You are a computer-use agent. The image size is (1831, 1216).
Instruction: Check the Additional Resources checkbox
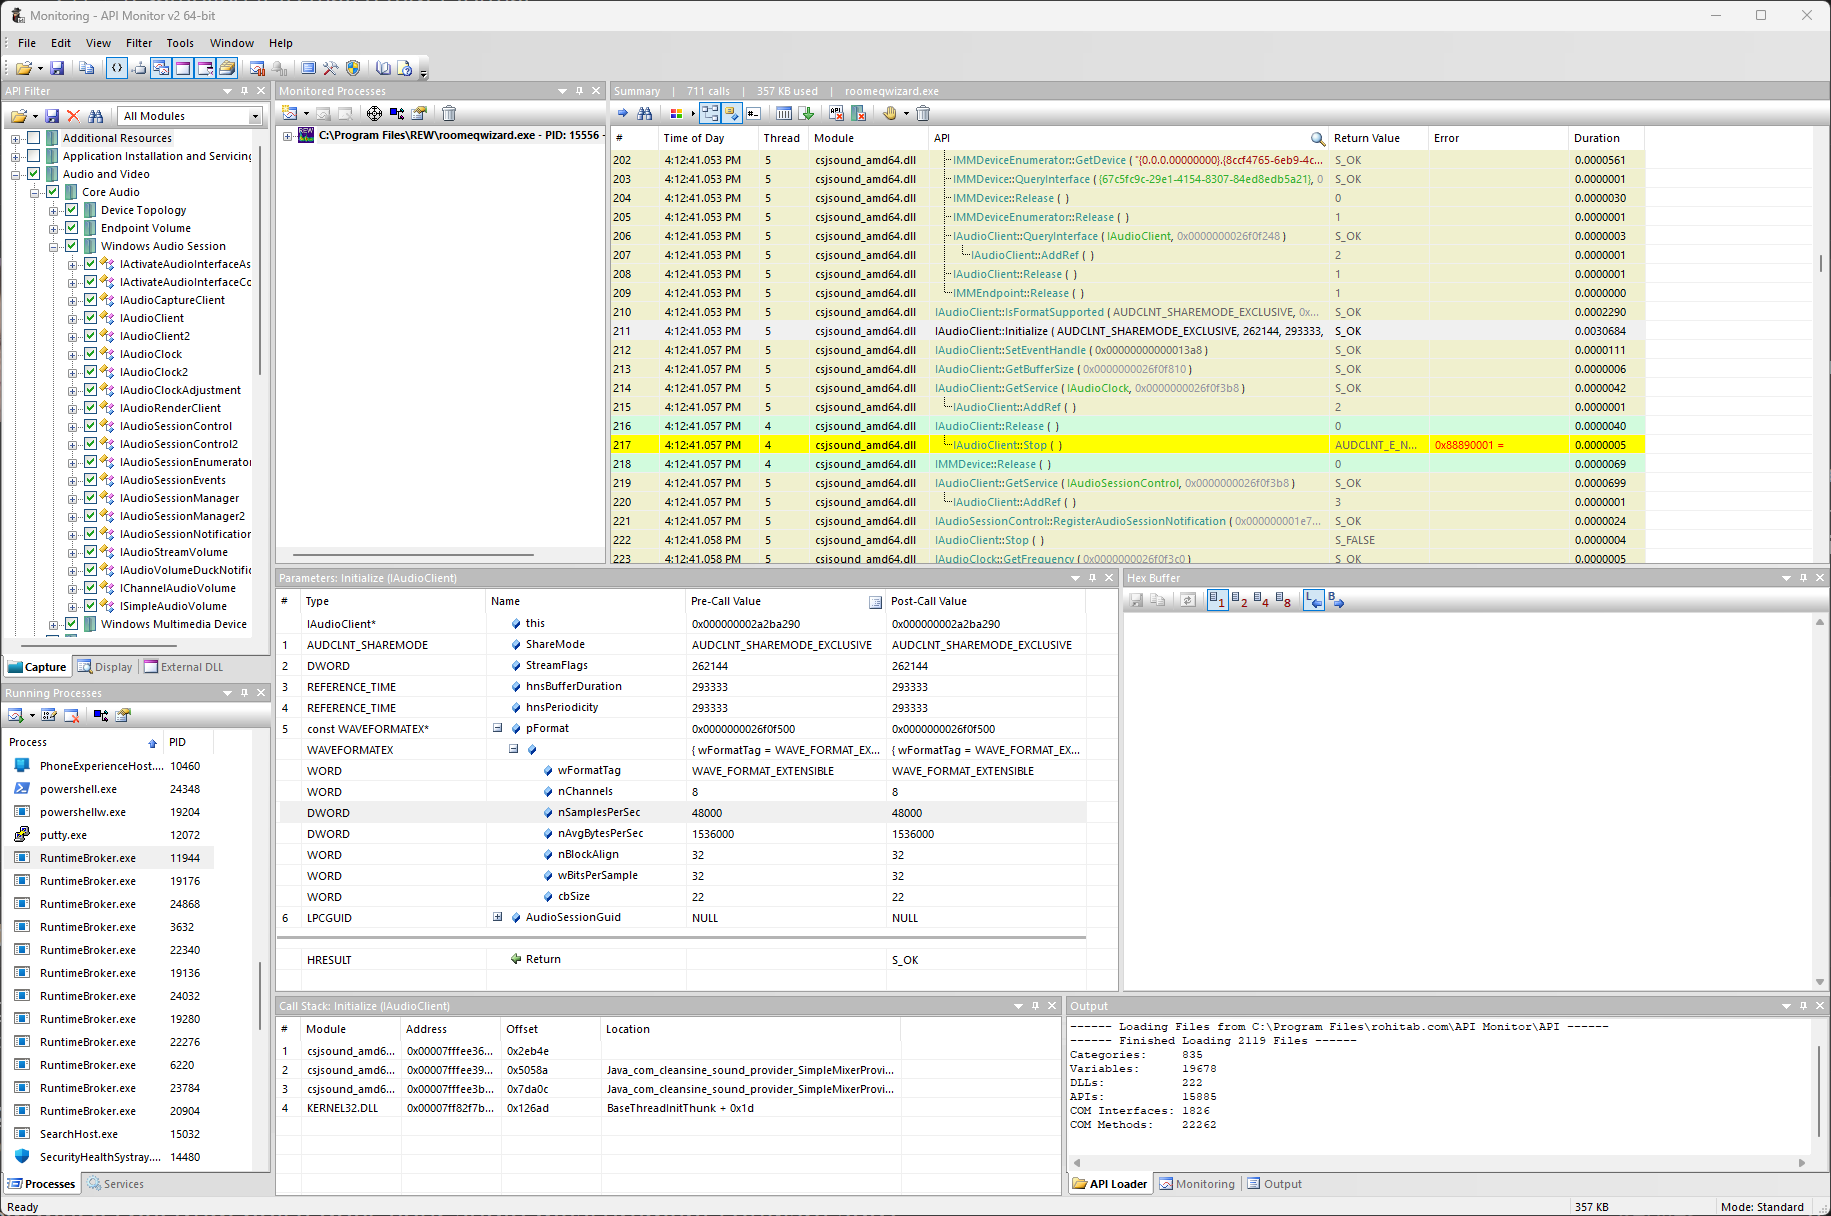(x=34, y=138)
